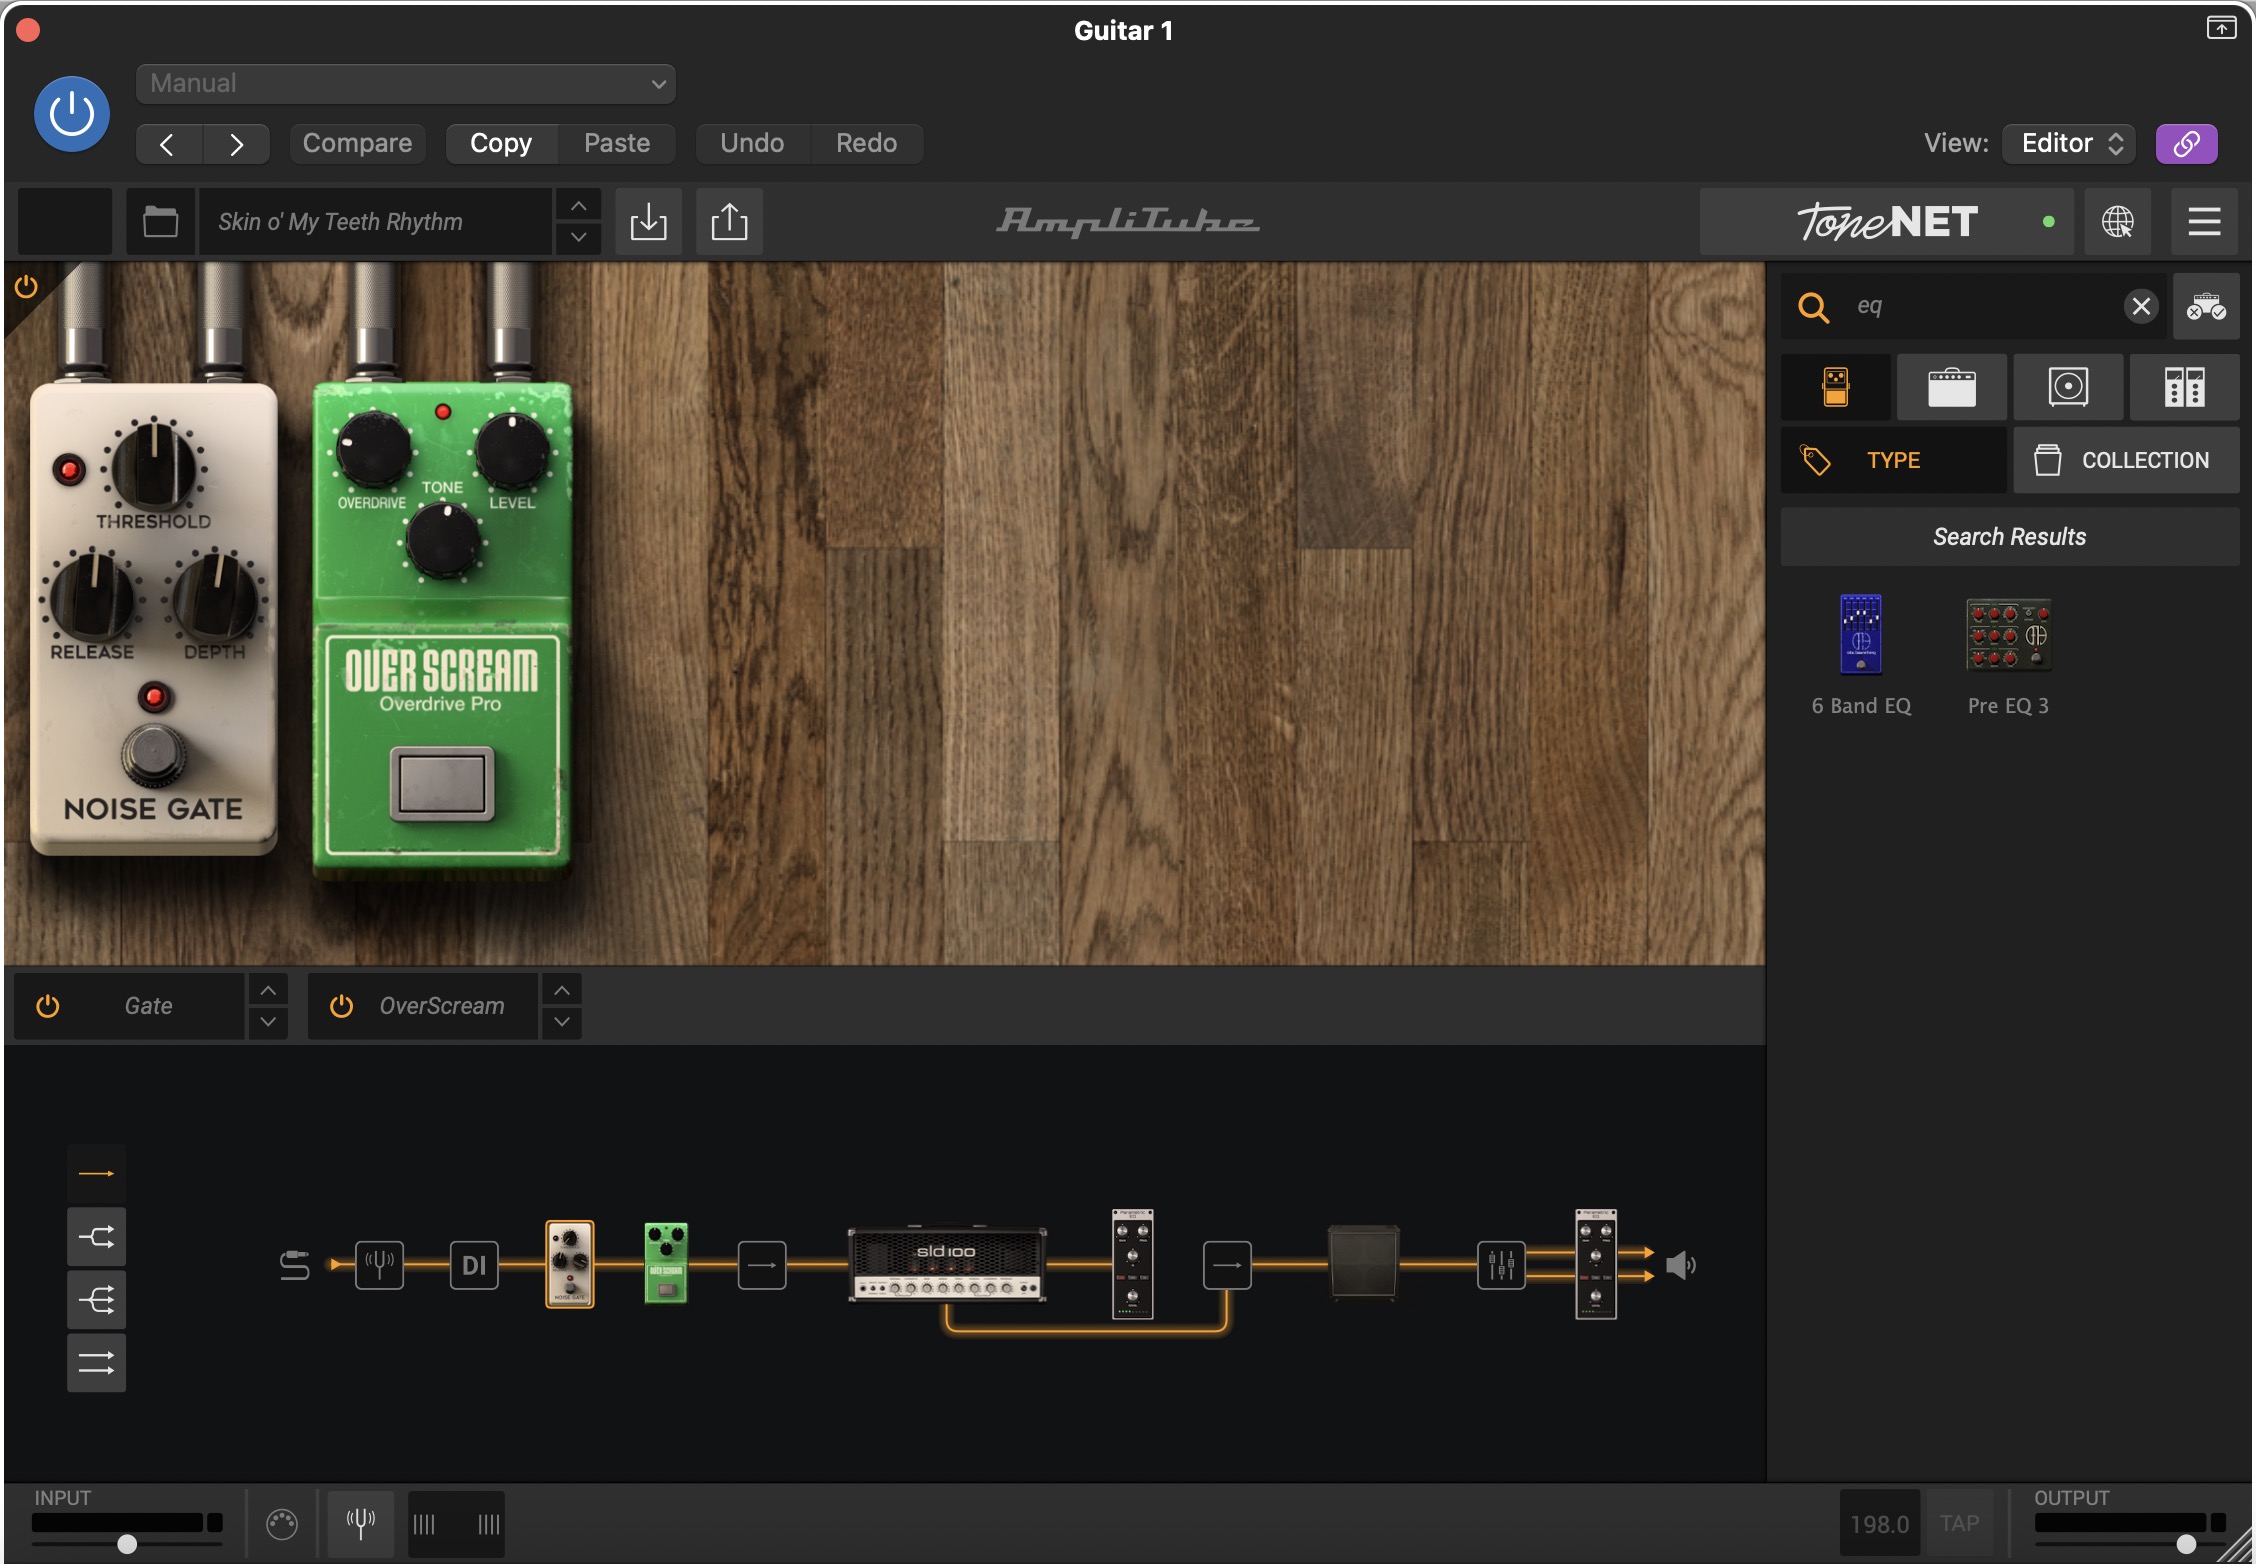The height and width of the screenshot is (1564, 2256).
Task: Select the amplifier category tab
Action: coord(1951,386)
